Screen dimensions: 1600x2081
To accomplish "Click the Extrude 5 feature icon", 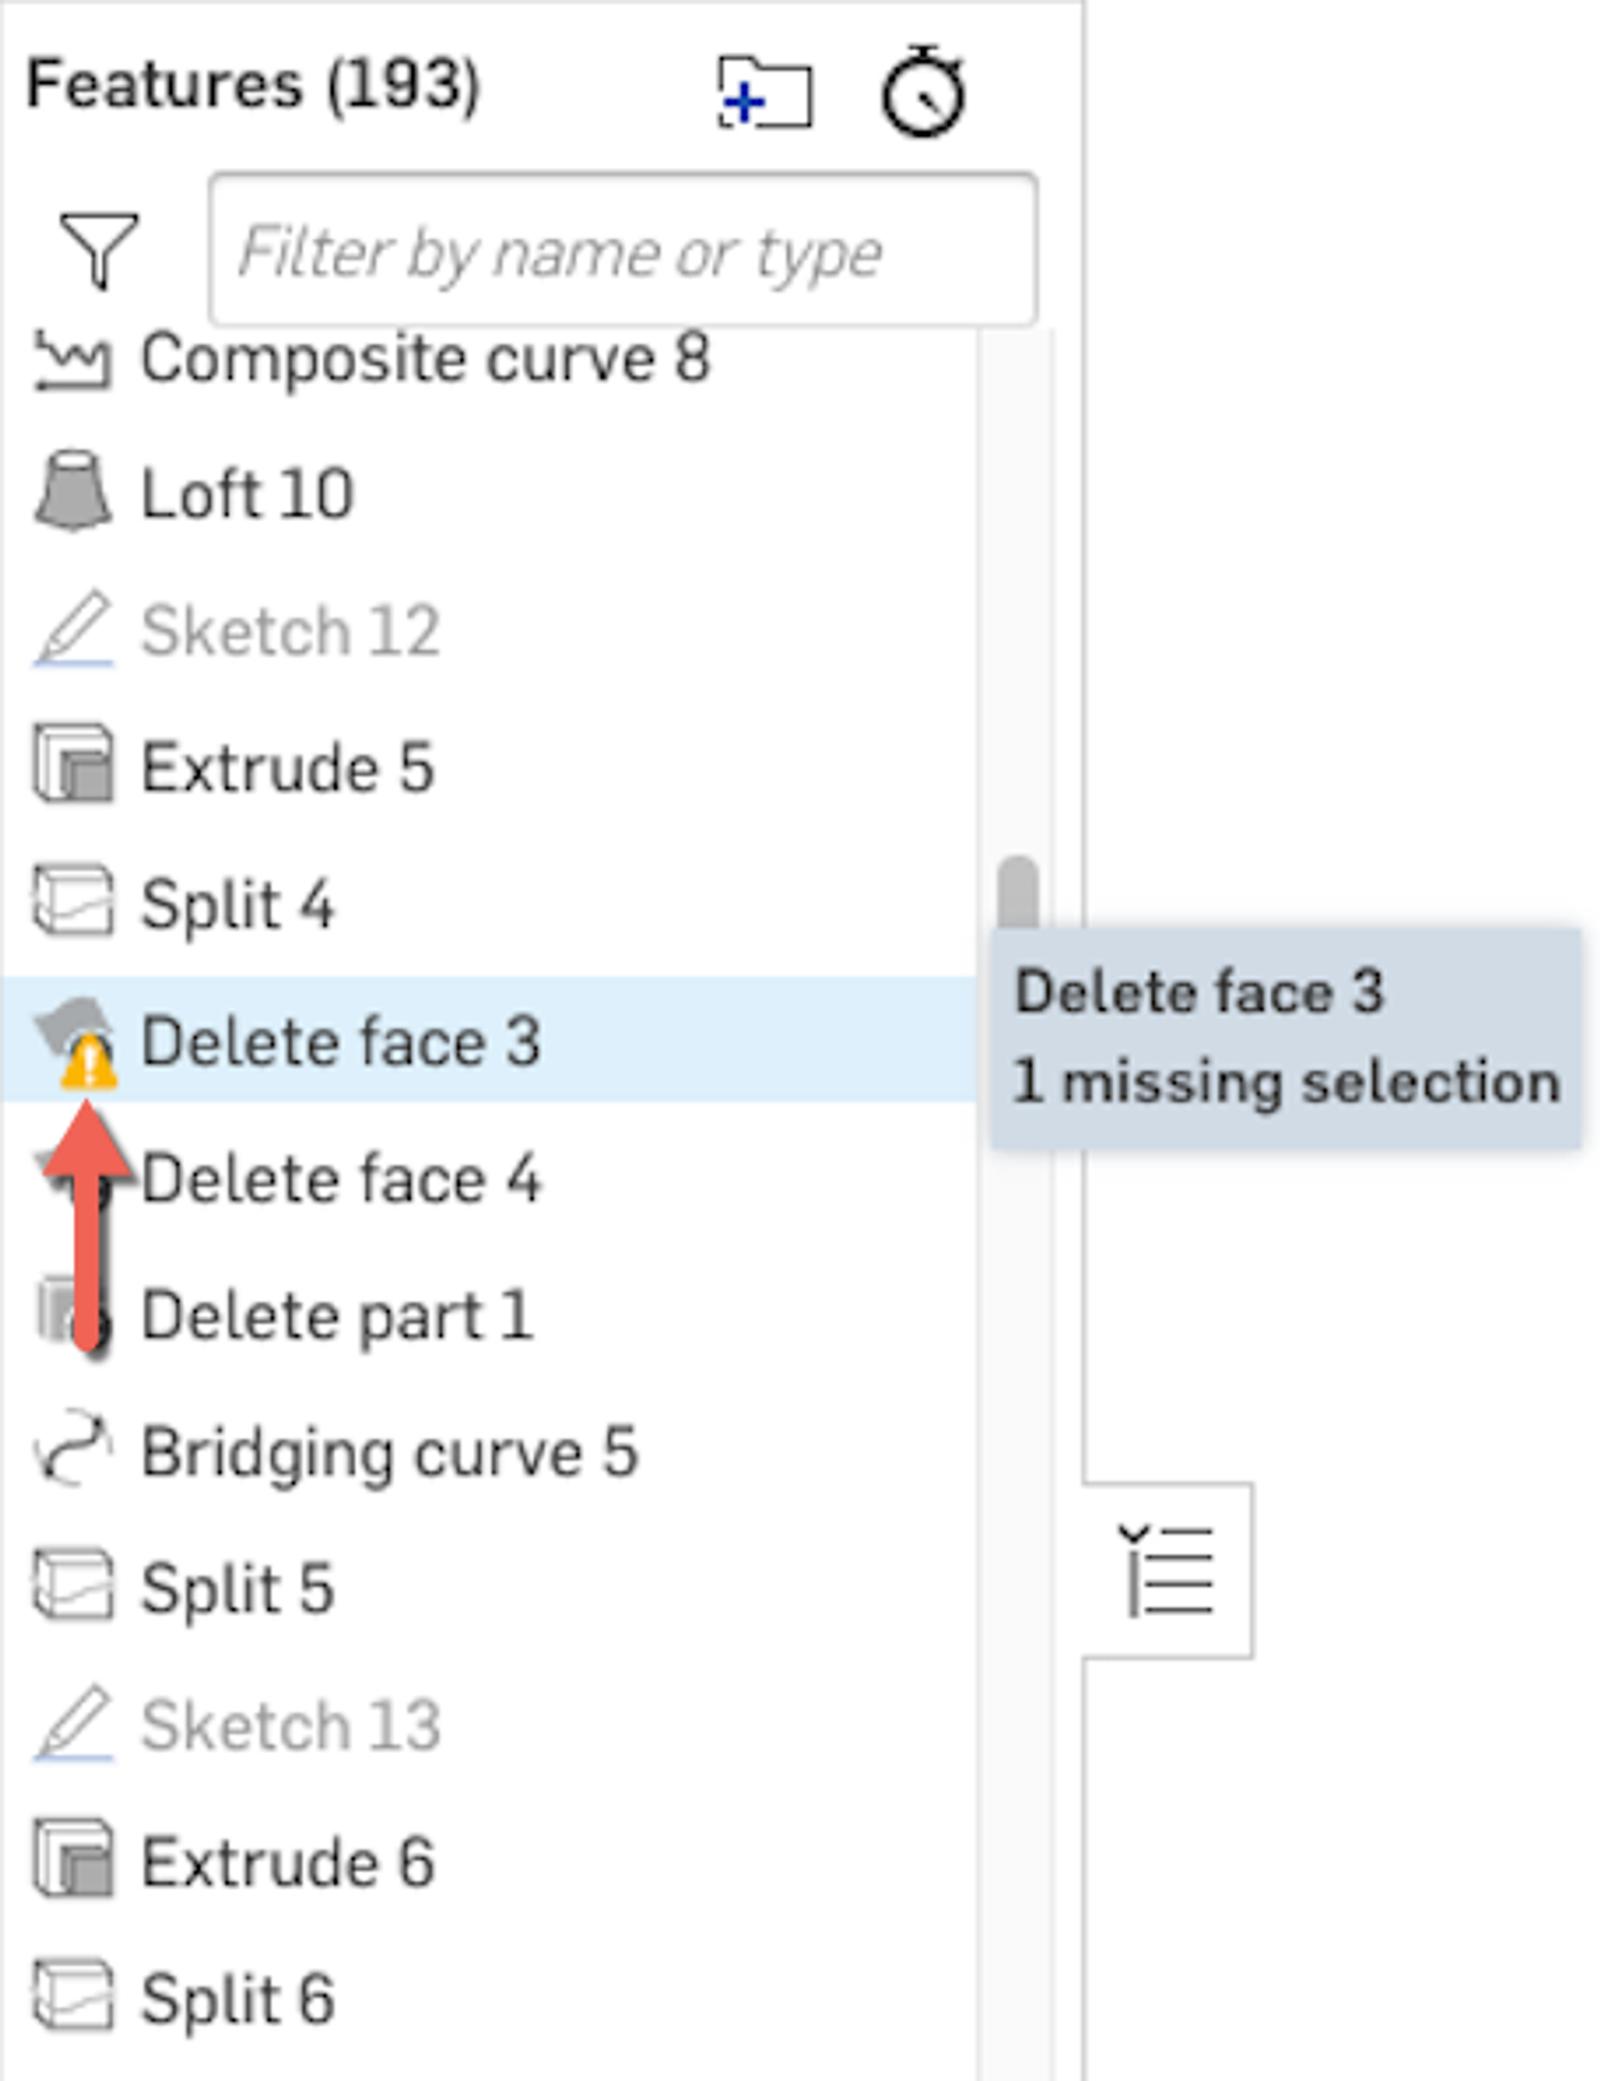I will tap(73, 765).
